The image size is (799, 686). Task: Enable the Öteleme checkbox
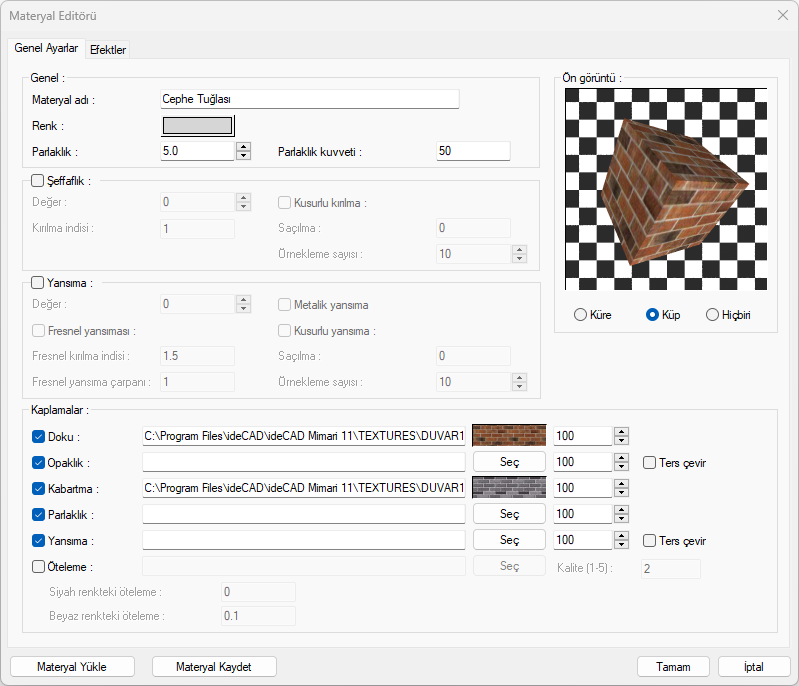coord(39,566)
